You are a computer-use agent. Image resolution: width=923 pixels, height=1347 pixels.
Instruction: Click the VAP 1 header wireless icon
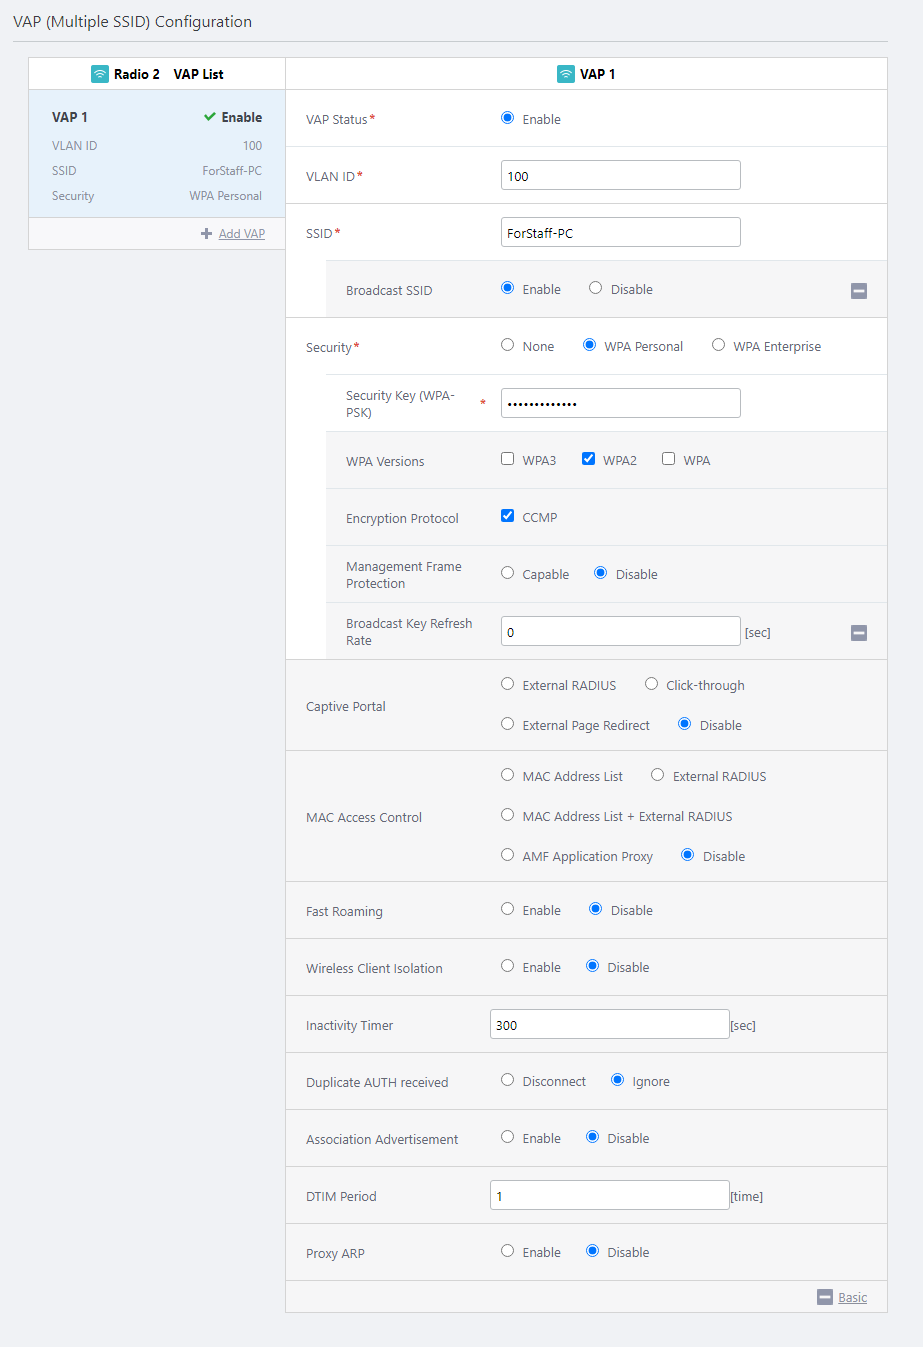tap(566, 74)
